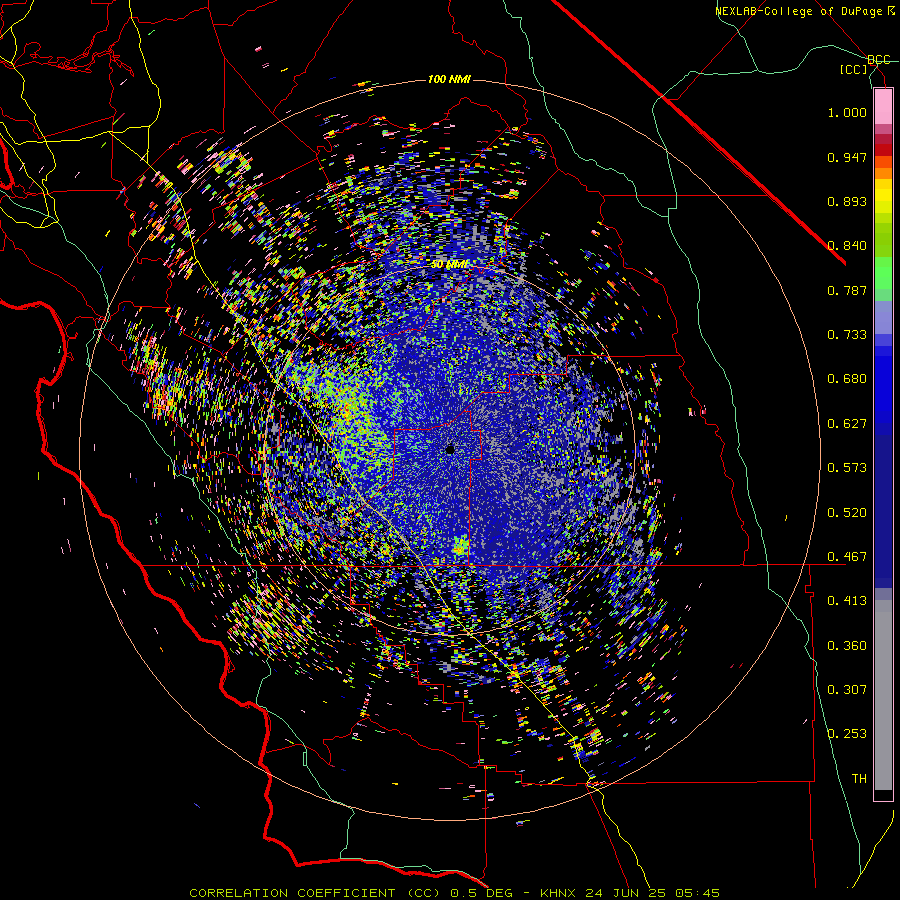900x900 pixels.
Task: Click the TH threshold label
Action: coord(859,779)
